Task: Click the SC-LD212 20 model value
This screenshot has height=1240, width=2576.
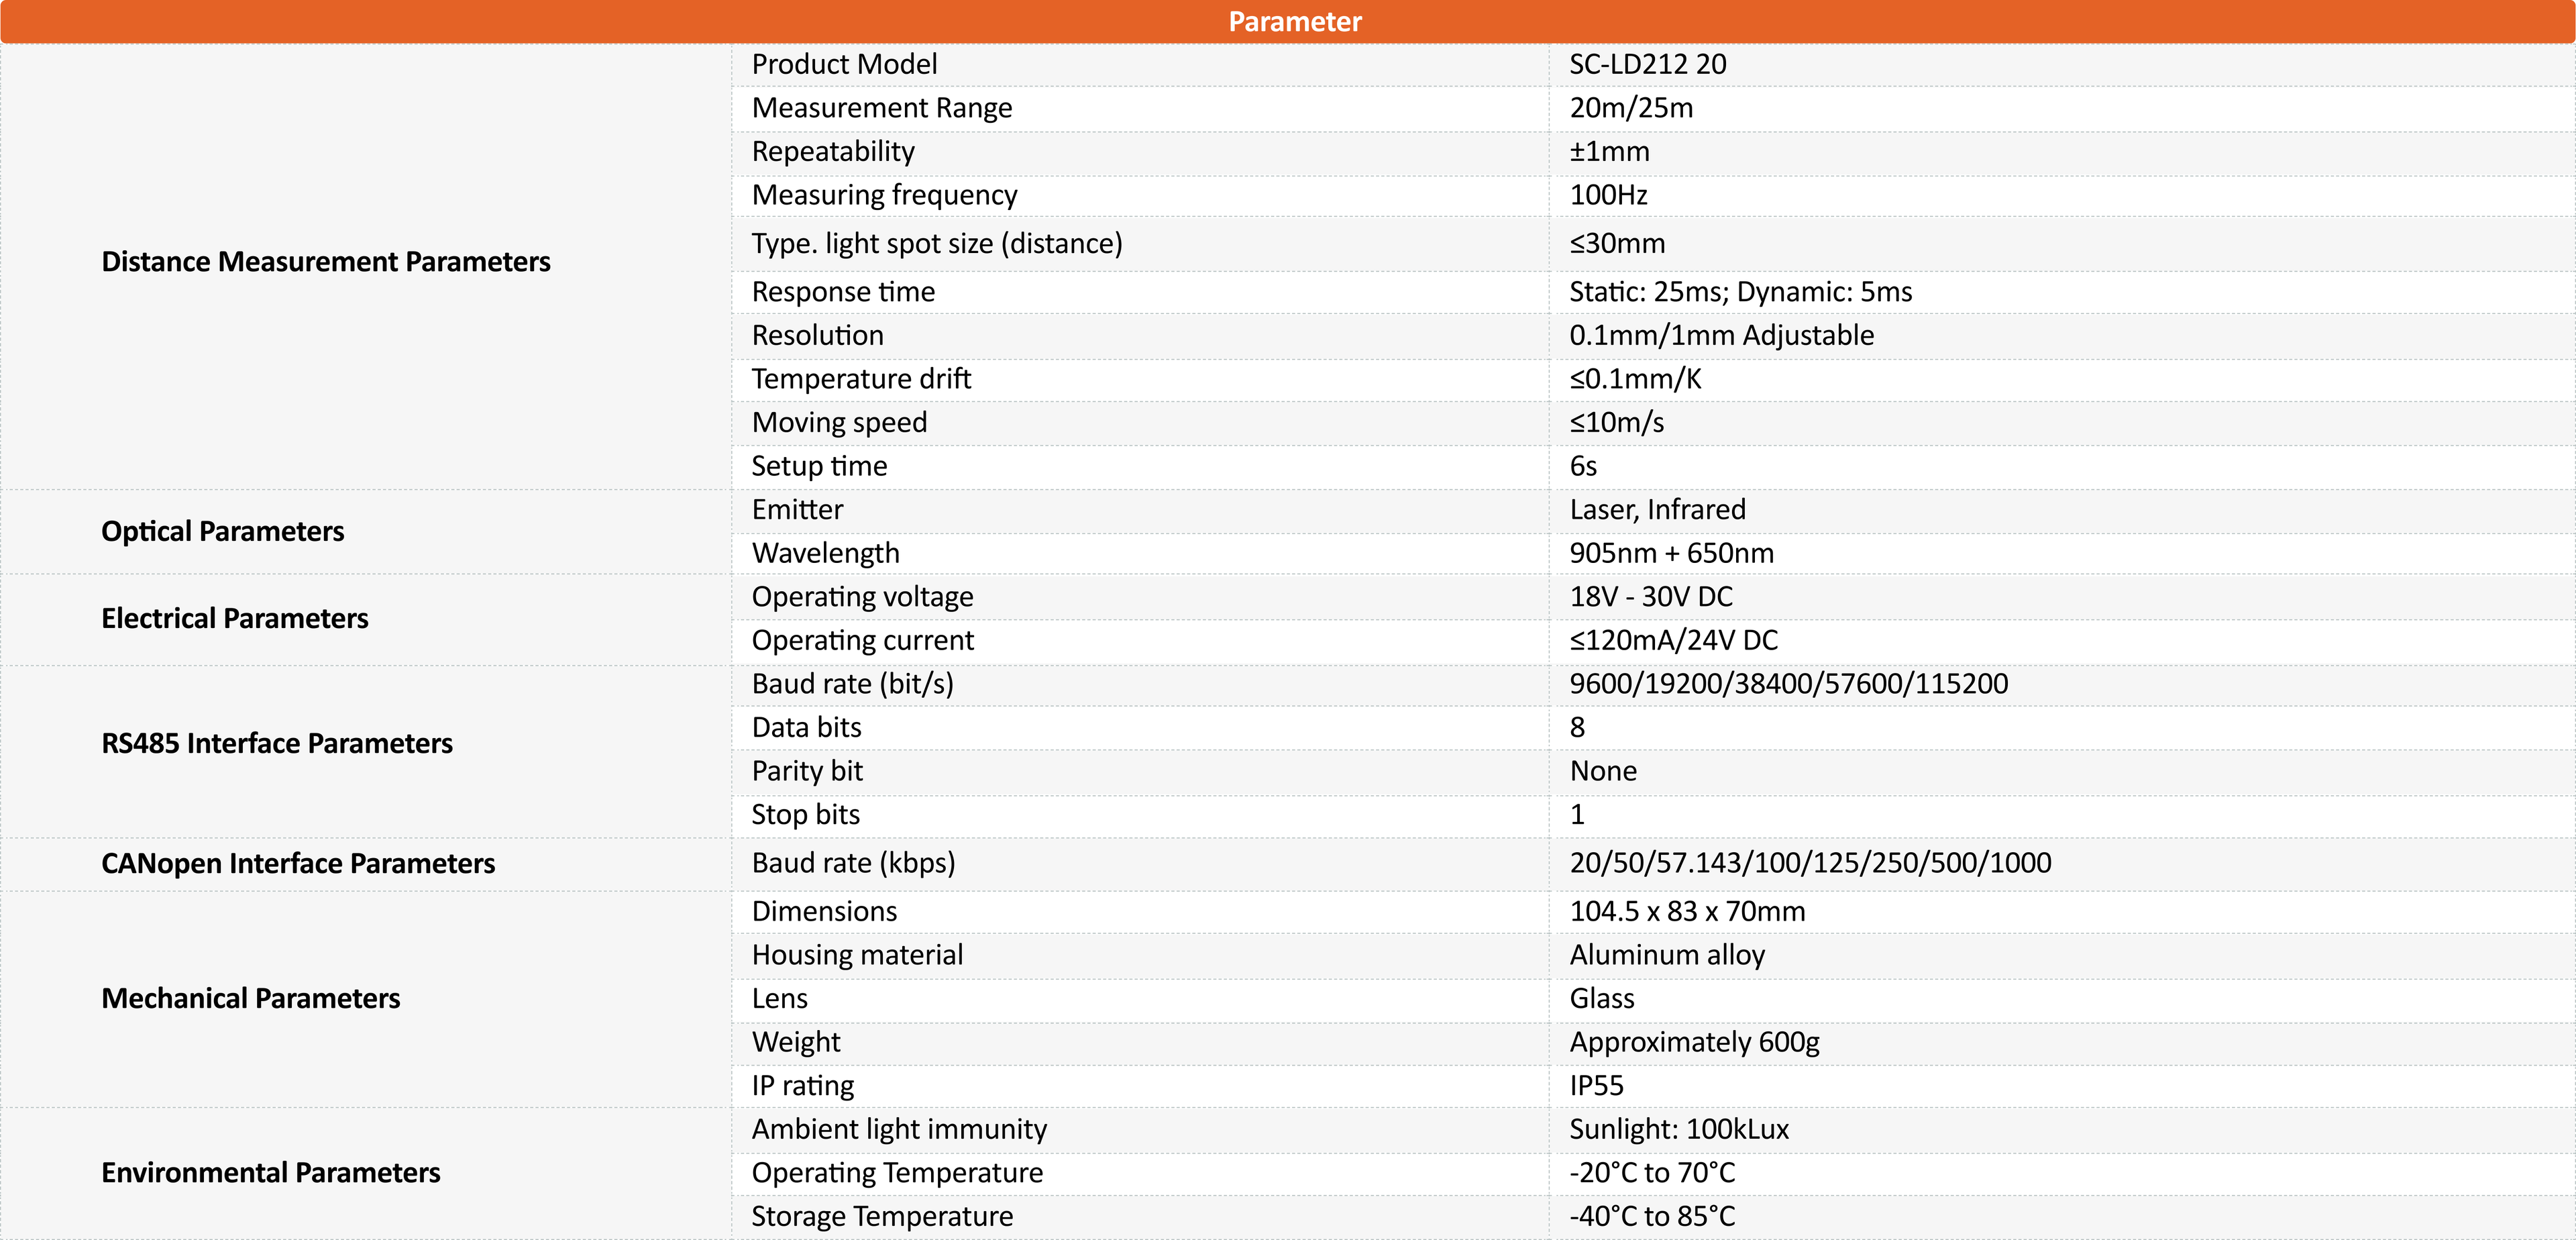Action: click(x=1647, y=64)
